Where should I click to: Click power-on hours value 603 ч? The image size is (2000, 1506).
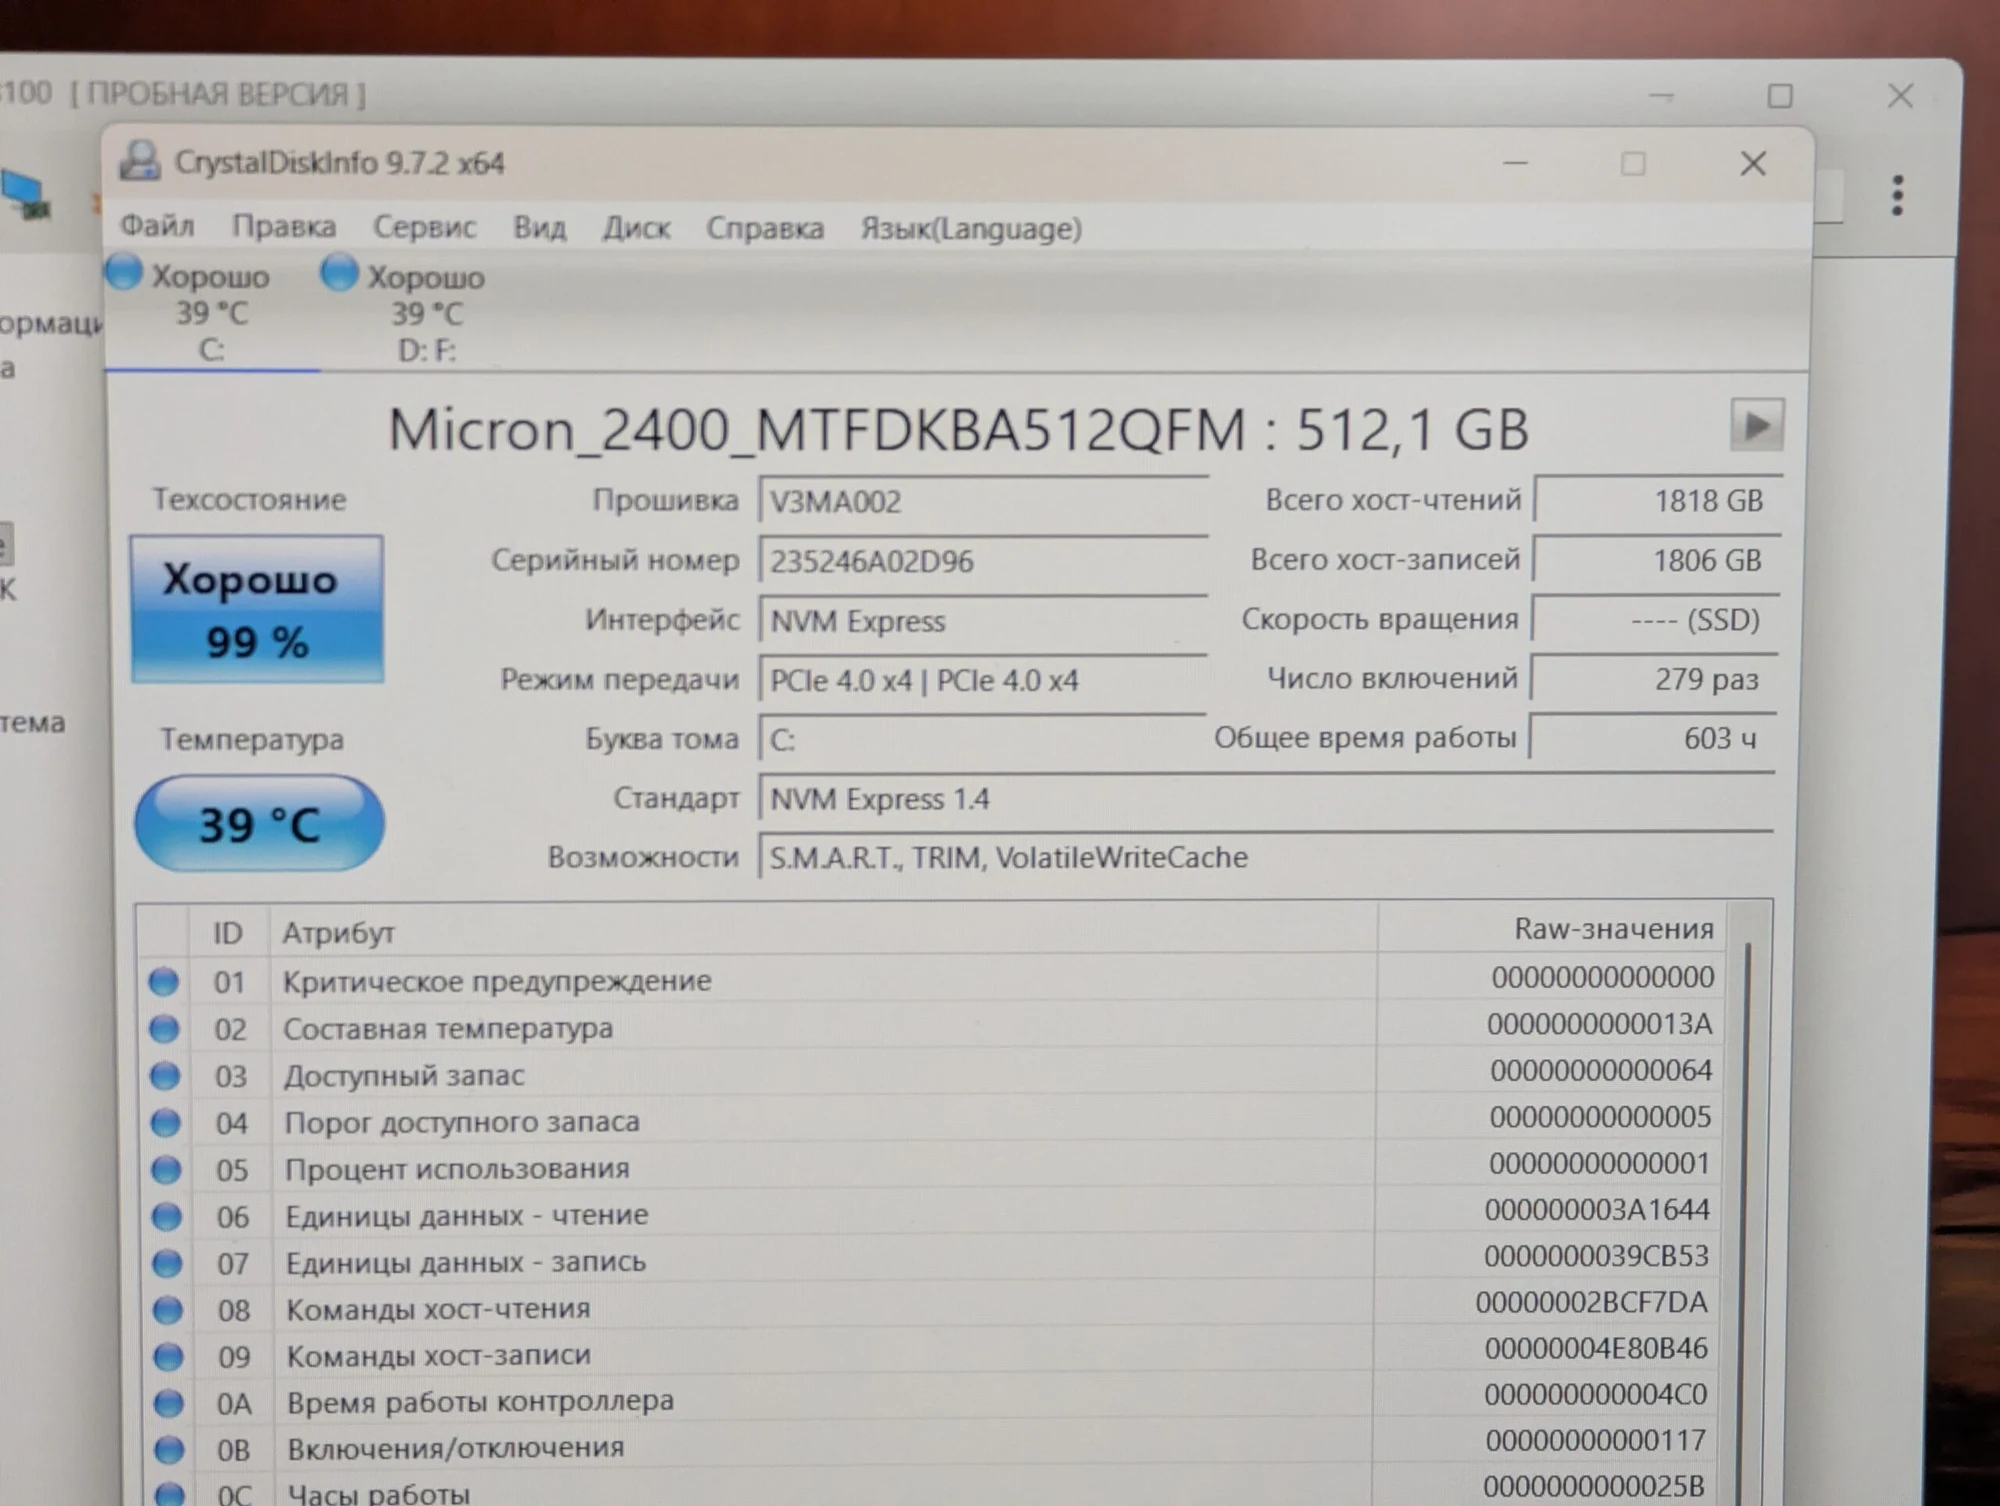point(1653,737)
